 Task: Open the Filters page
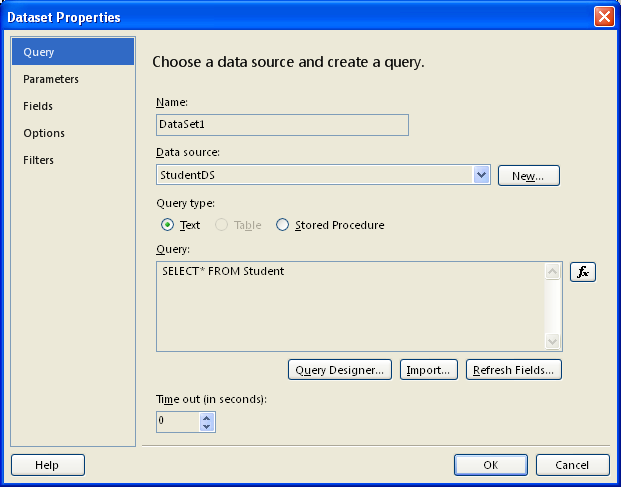(73, 160)
